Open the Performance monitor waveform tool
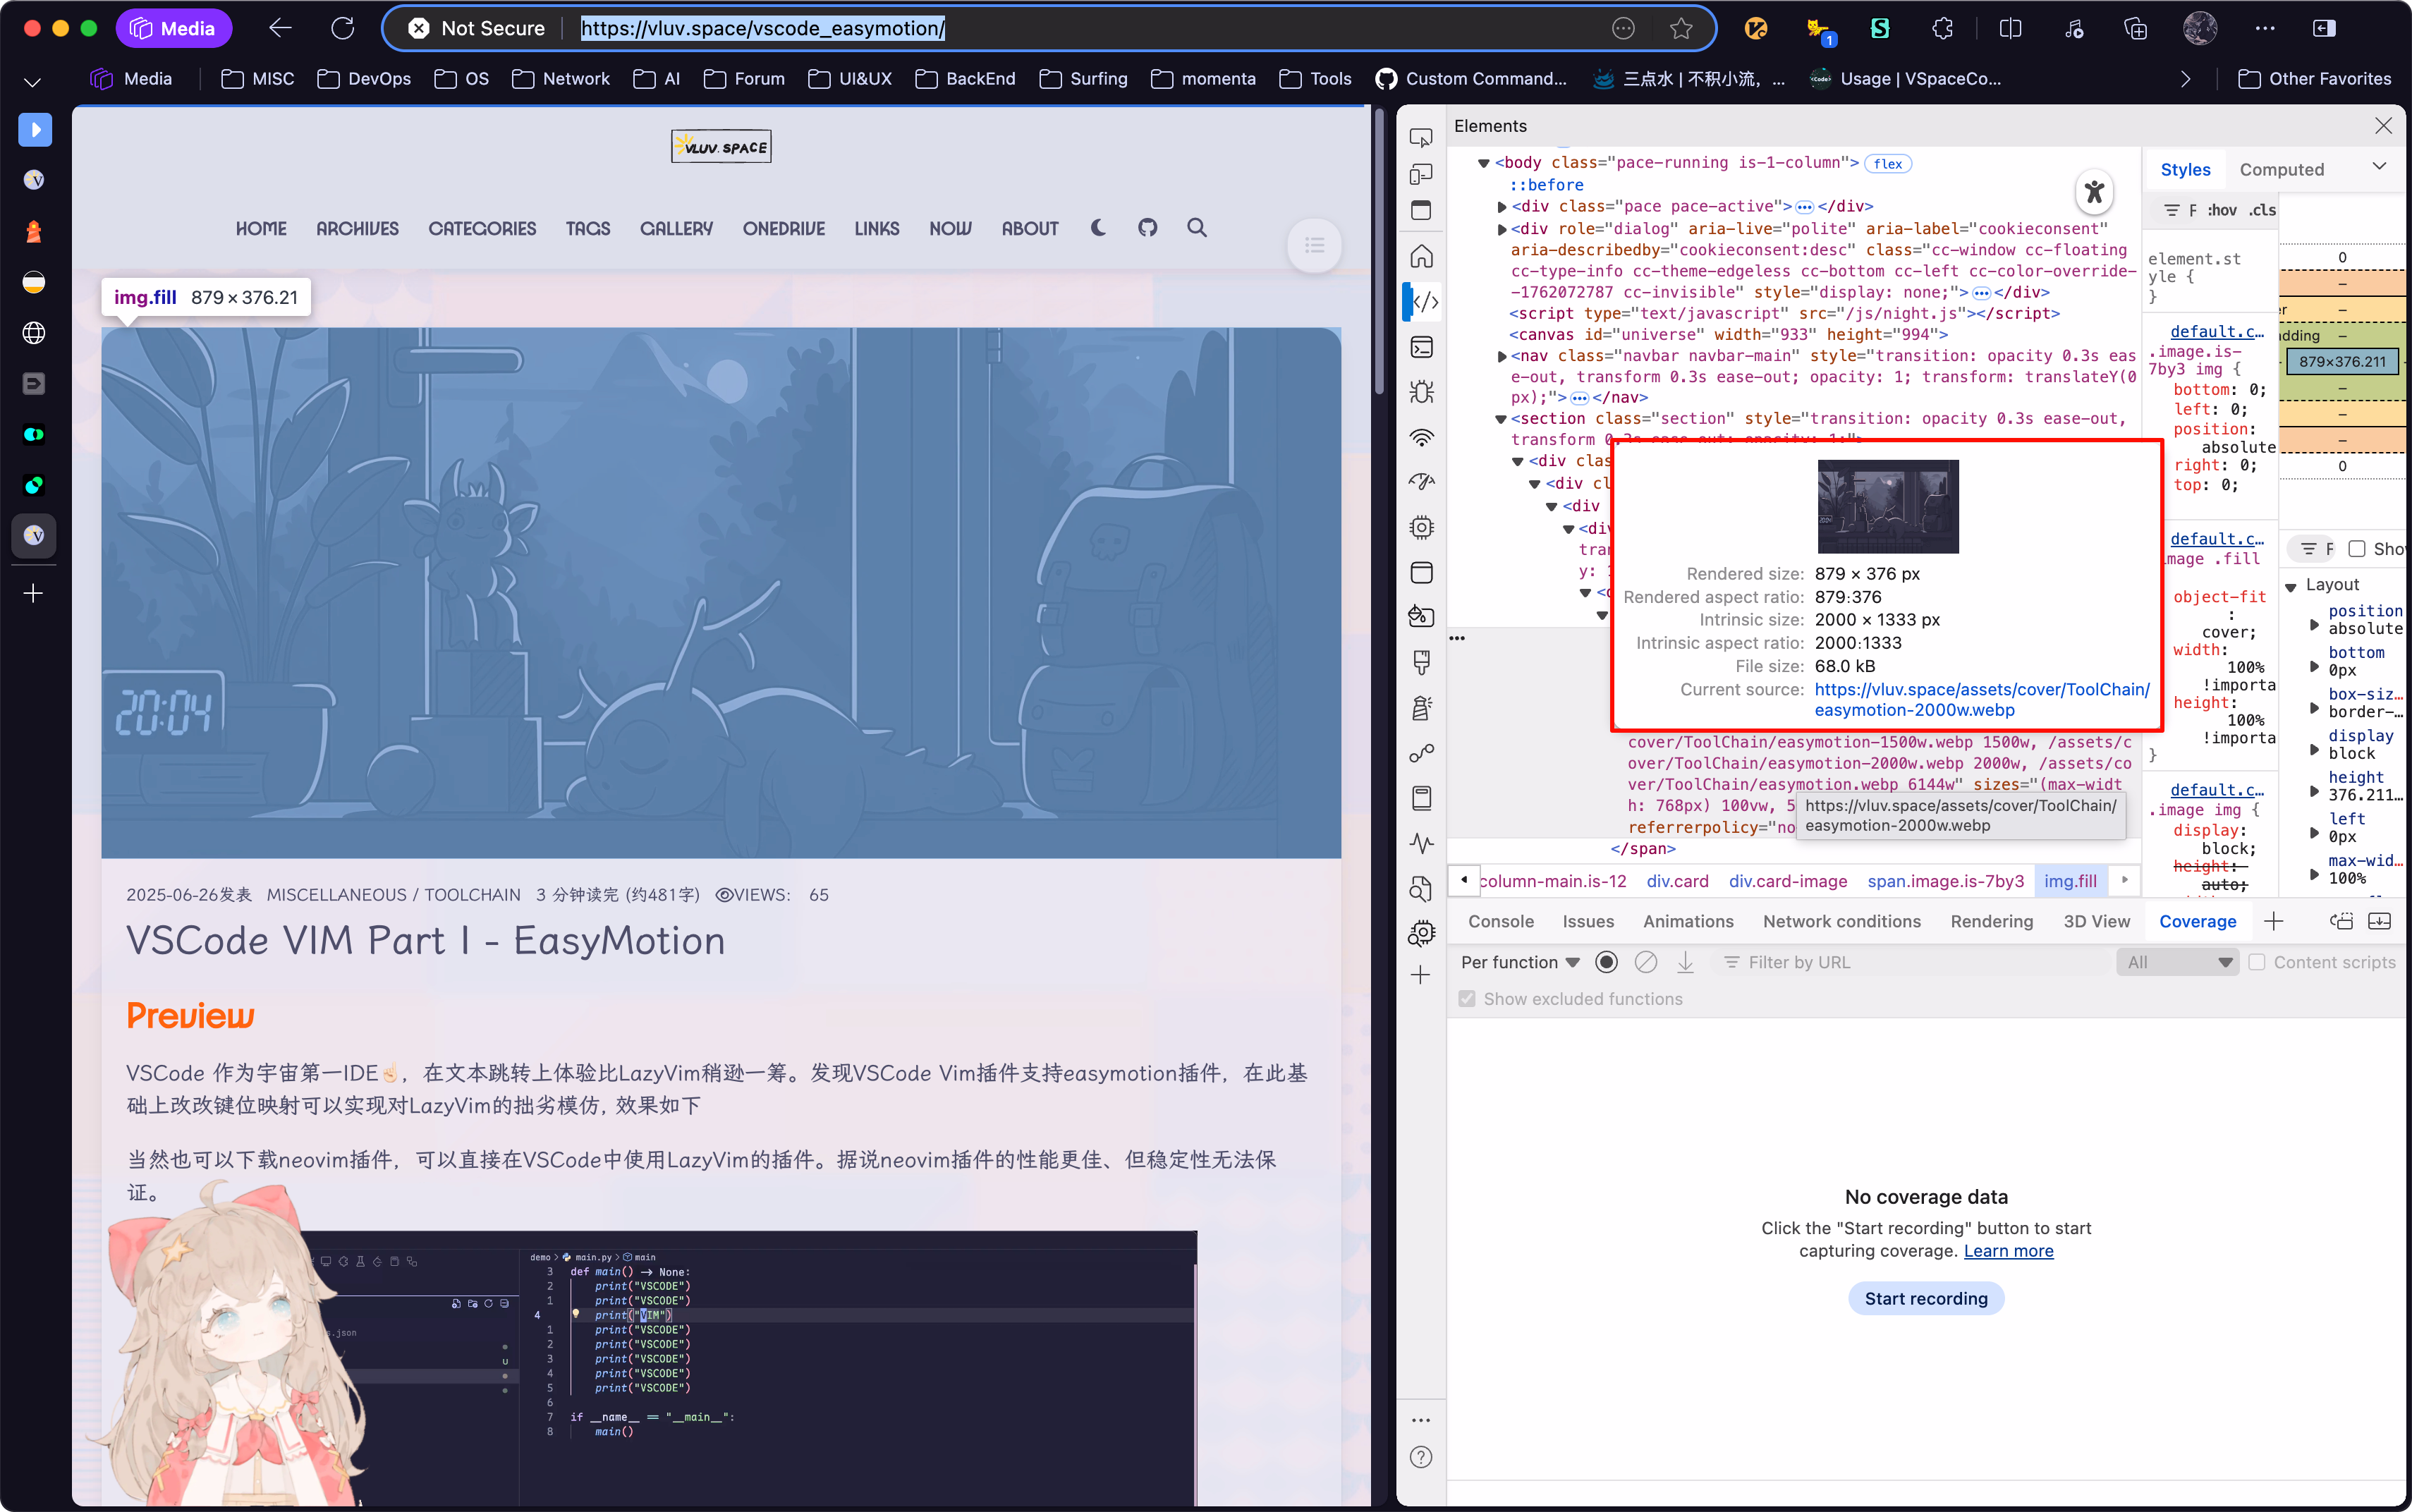The height and width of the screenshot is (1512, 2412). [x=1421, y=843]
